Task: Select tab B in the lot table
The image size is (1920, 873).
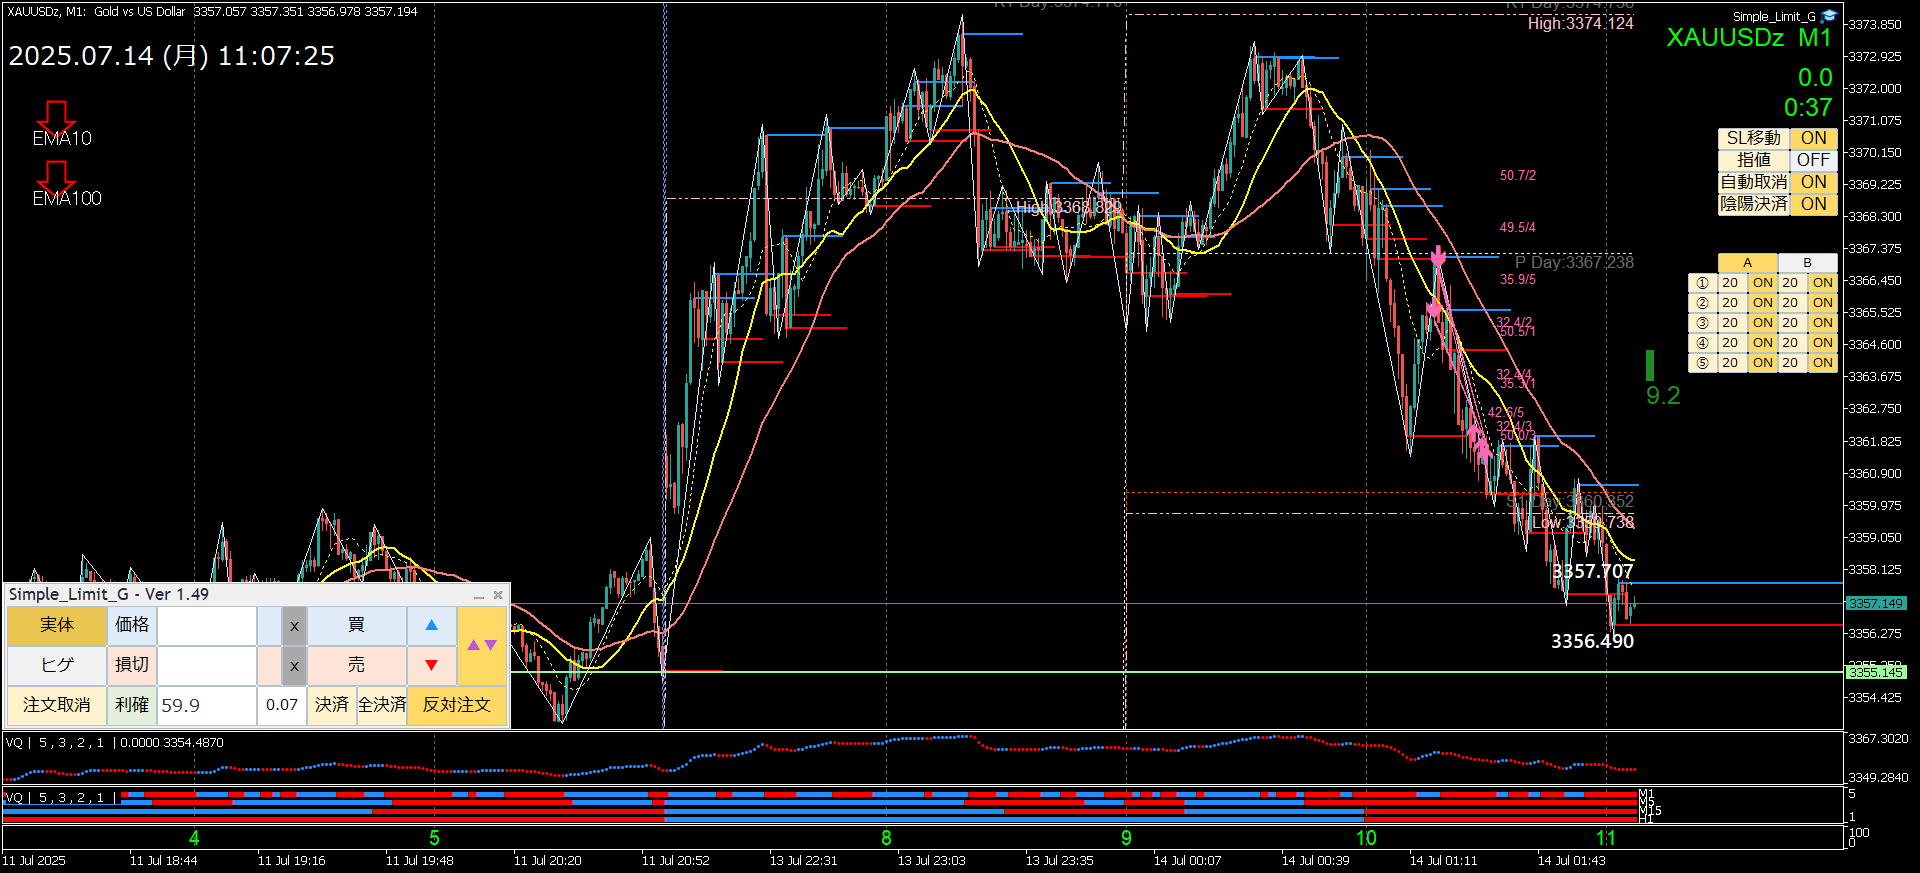Action: coord(1807,263)
